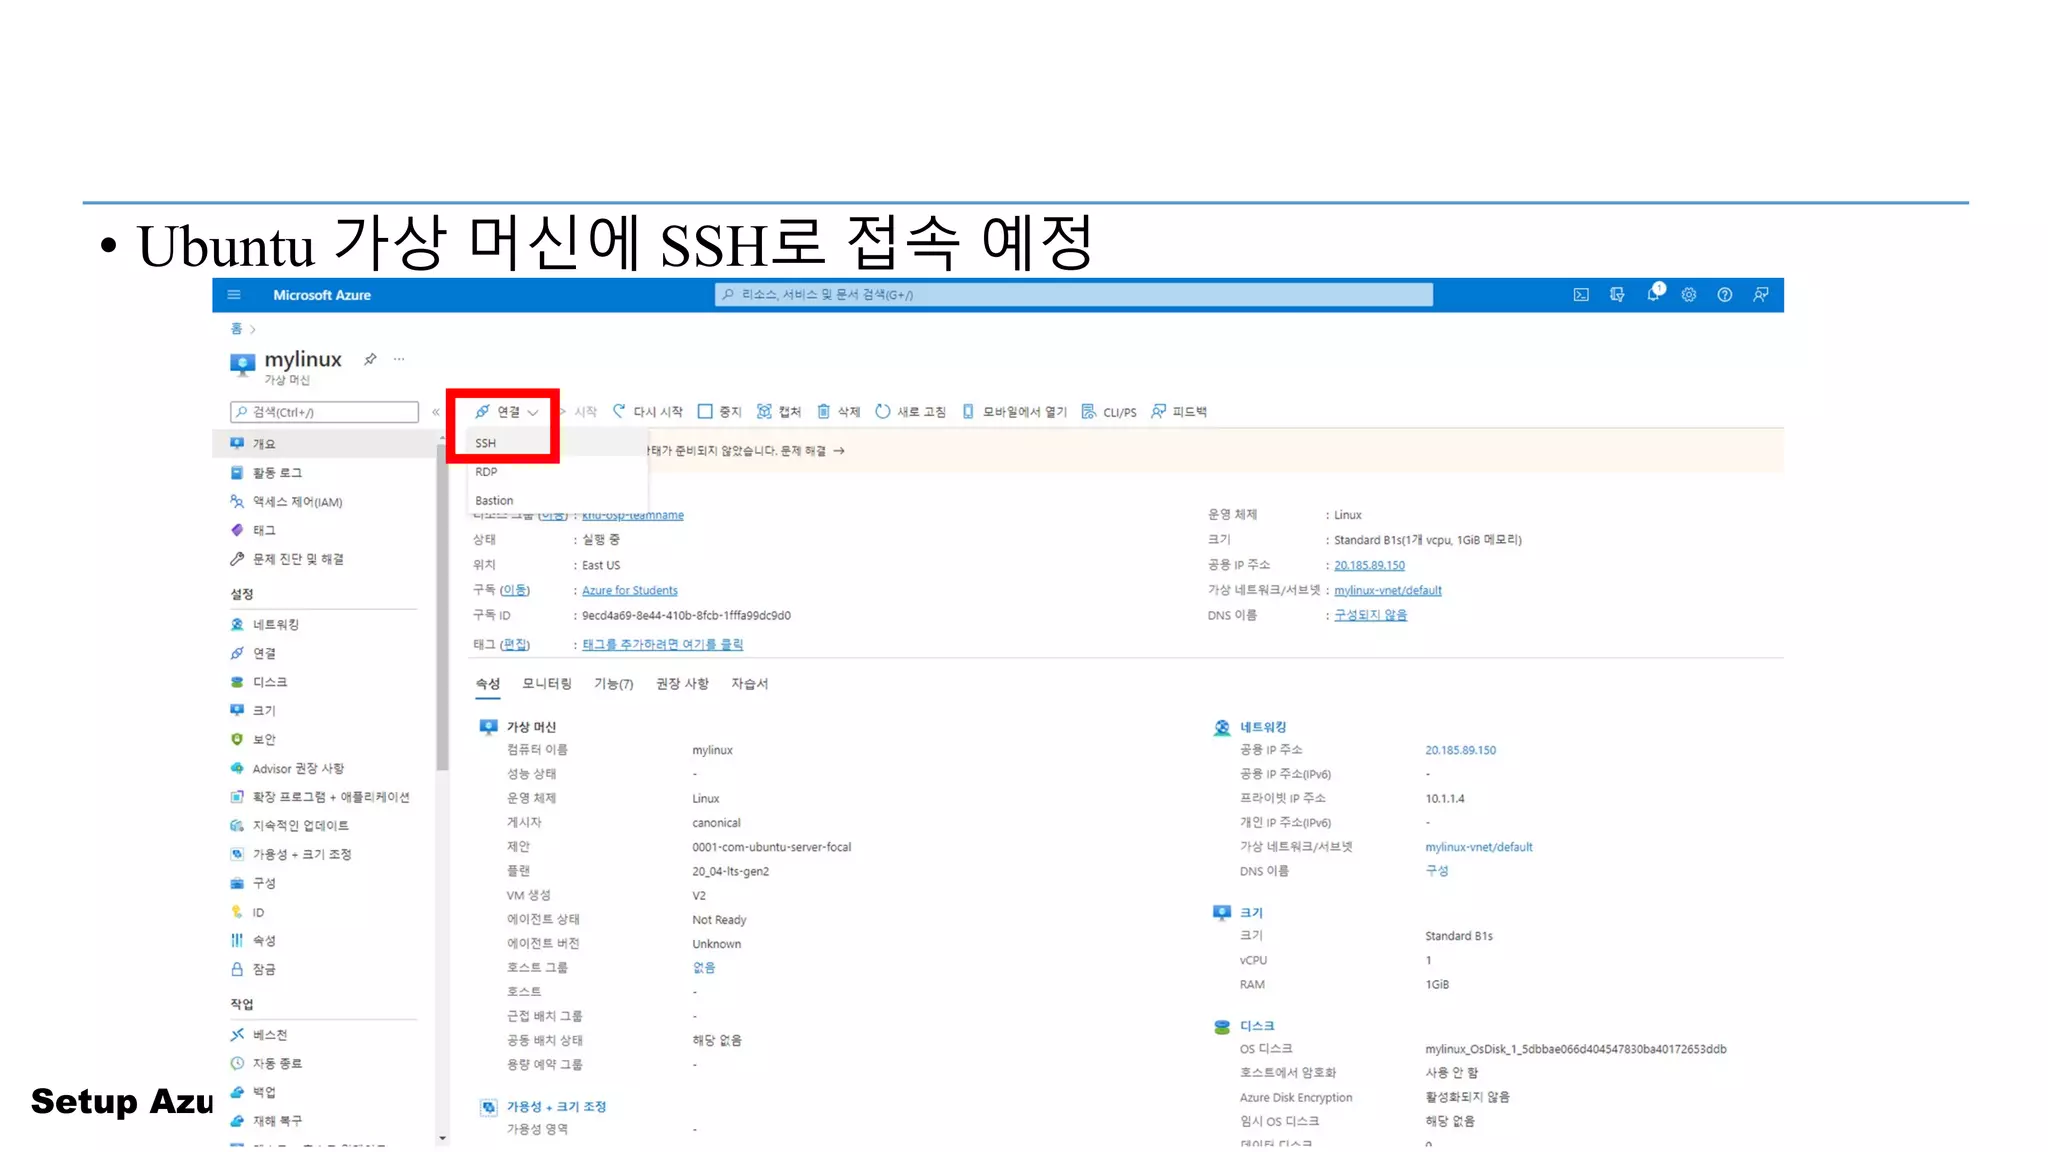
Task: Open Cloud Shell icon in header
Action: (1581, 295)
